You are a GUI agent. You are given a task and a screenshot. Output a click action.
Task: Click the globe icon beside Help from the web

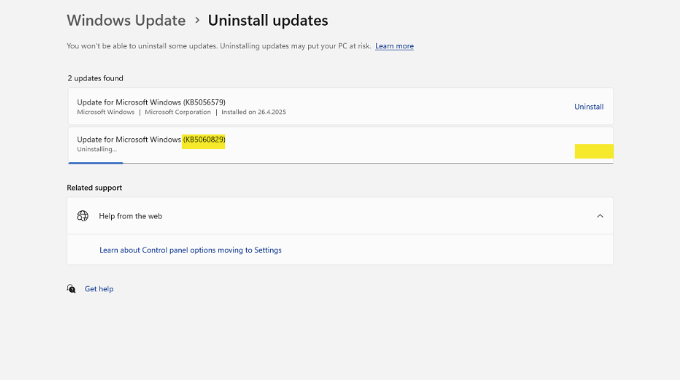tap(82, 216)
